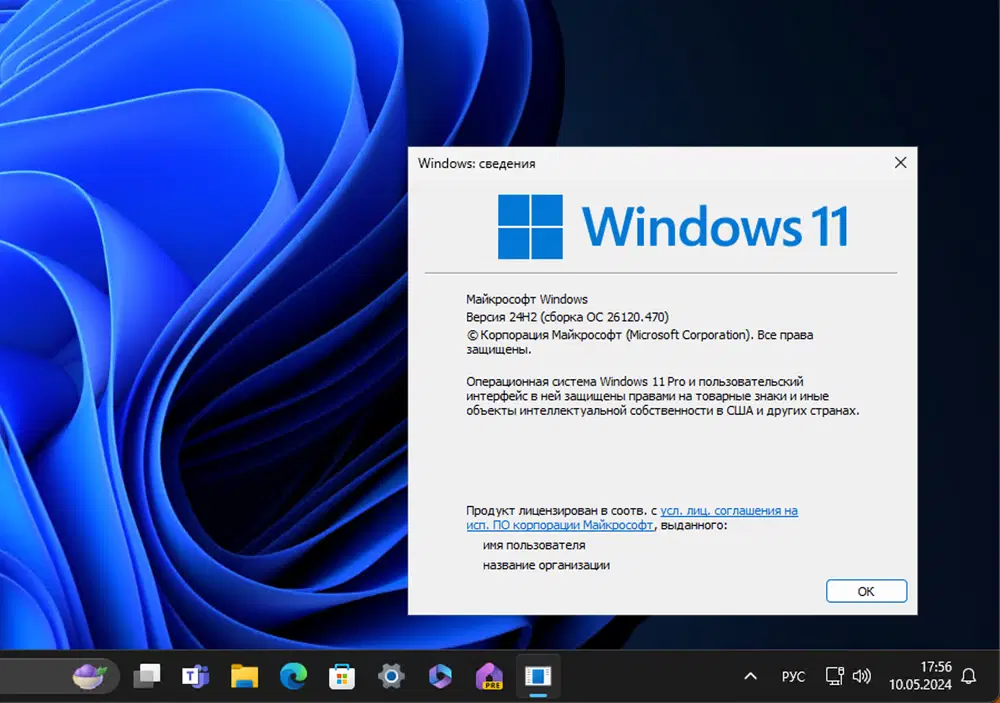This screenshot has width=1000, height=703.
Task: Open the network status tray icon
Action: (833, 676)
